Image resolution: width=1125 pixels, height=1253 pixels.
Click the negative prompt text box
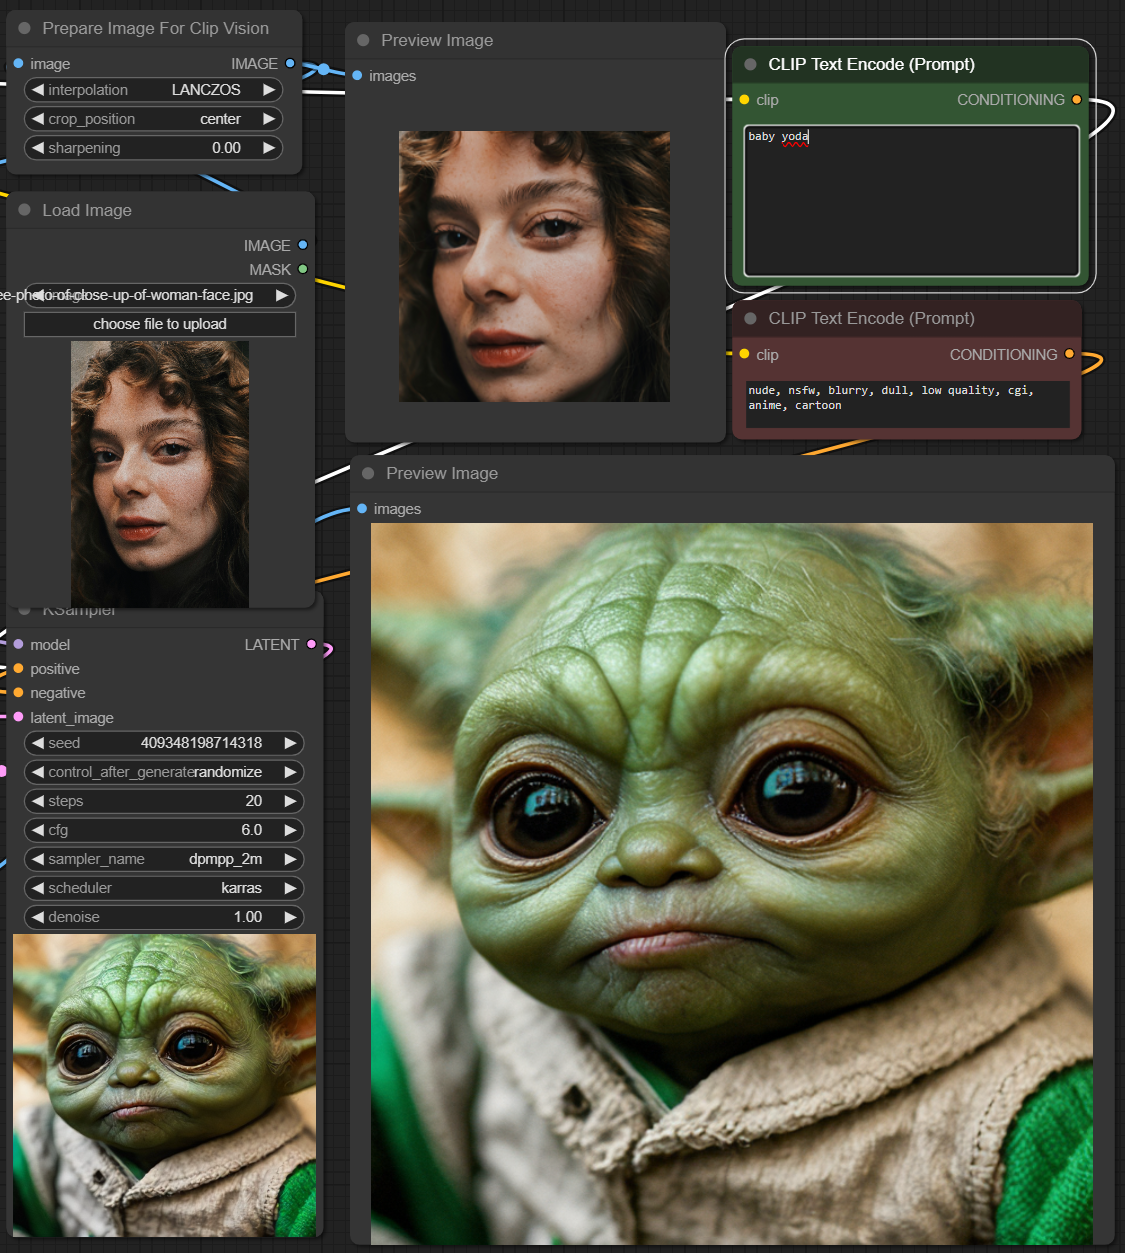(906, 404)
